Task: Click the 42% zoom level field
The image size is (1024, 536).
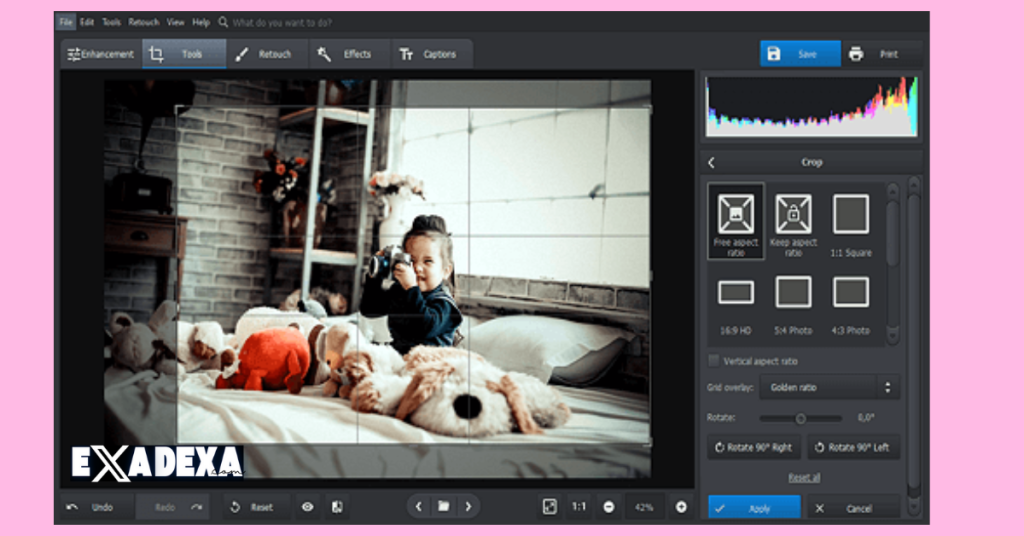Action: click(644, 507)
